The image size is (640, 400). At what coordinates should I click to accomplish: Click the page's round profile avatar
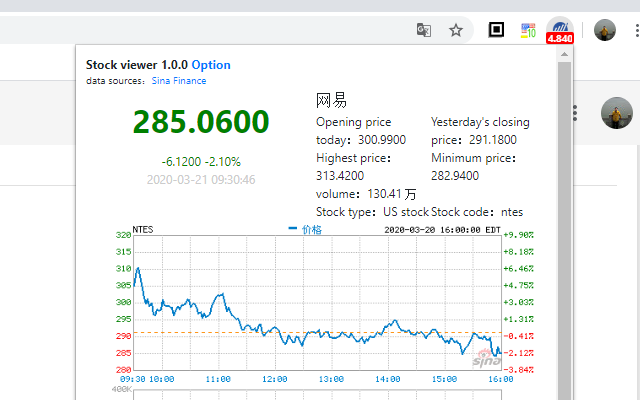(x=617, y=113)
